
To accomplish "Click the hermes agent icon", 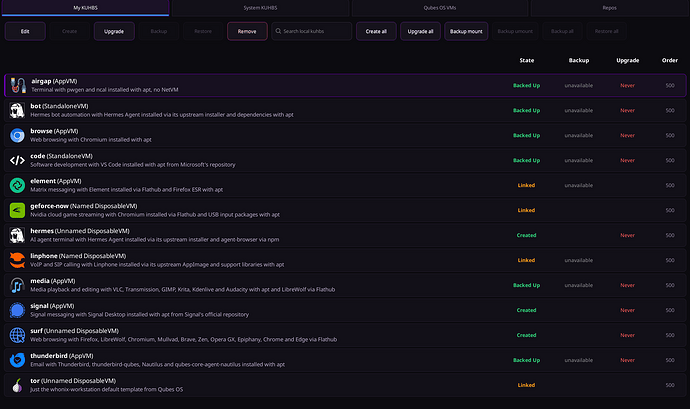I will pos(17,235).
